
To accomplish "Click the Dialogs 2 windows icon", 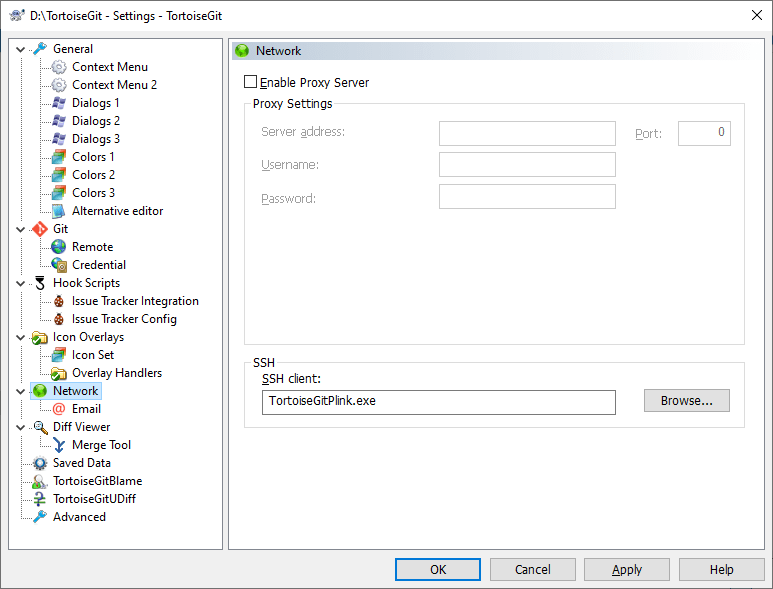I will pos(59,121).
